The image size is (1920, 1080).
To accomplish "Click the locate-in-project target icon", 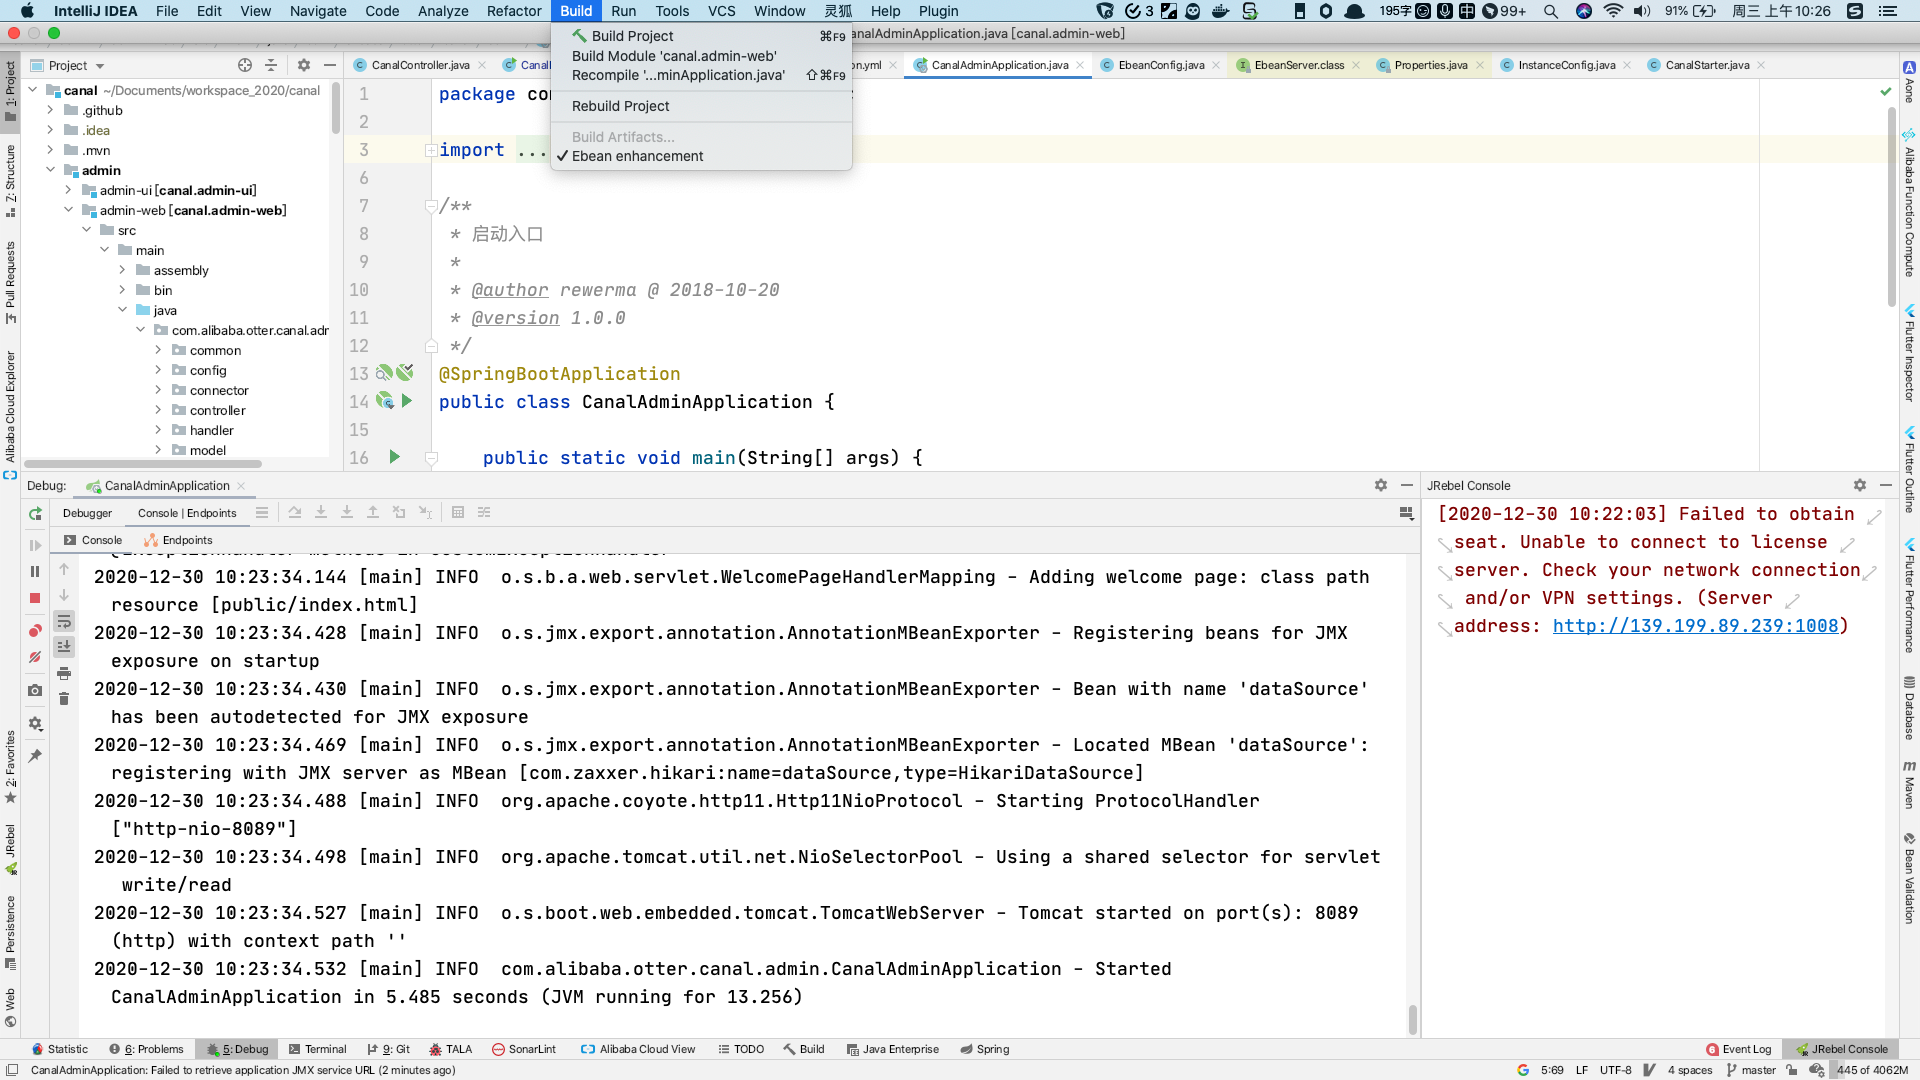I will point(245,65).
